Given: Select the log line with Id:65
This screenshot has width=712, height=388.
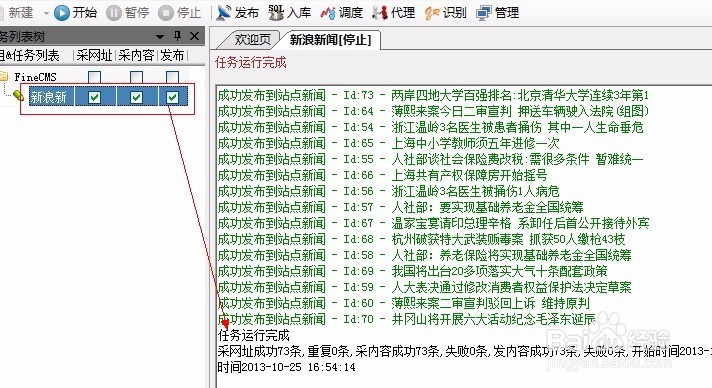Looking at the screenshot, I should point(389,143).
